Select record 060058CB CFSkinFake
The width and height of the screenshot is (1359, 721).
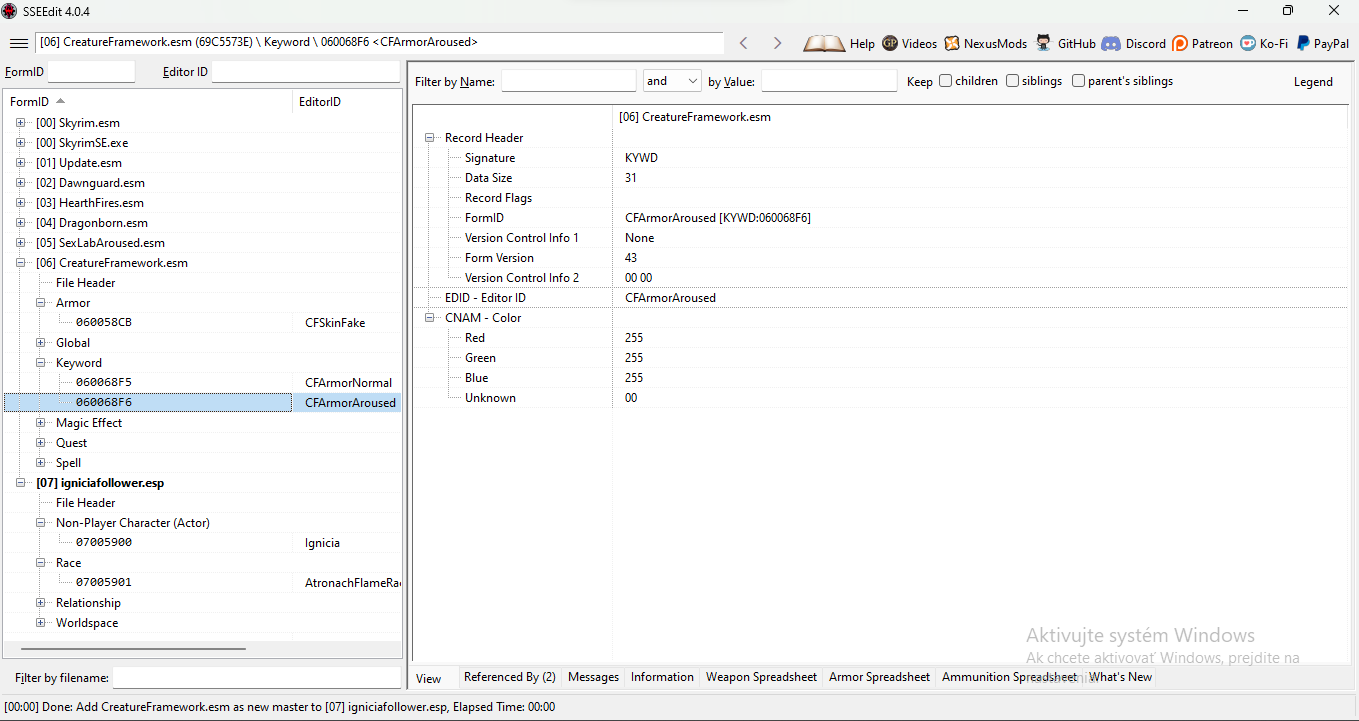click(x=202, y=323)
